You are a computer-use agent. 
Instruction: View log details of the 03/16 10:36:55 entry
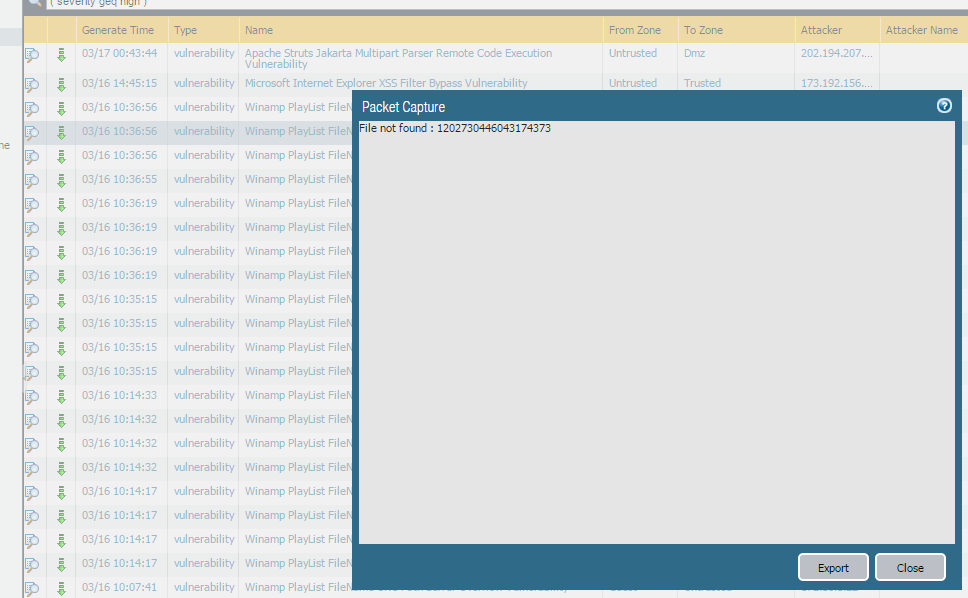(x=32, y=180)
